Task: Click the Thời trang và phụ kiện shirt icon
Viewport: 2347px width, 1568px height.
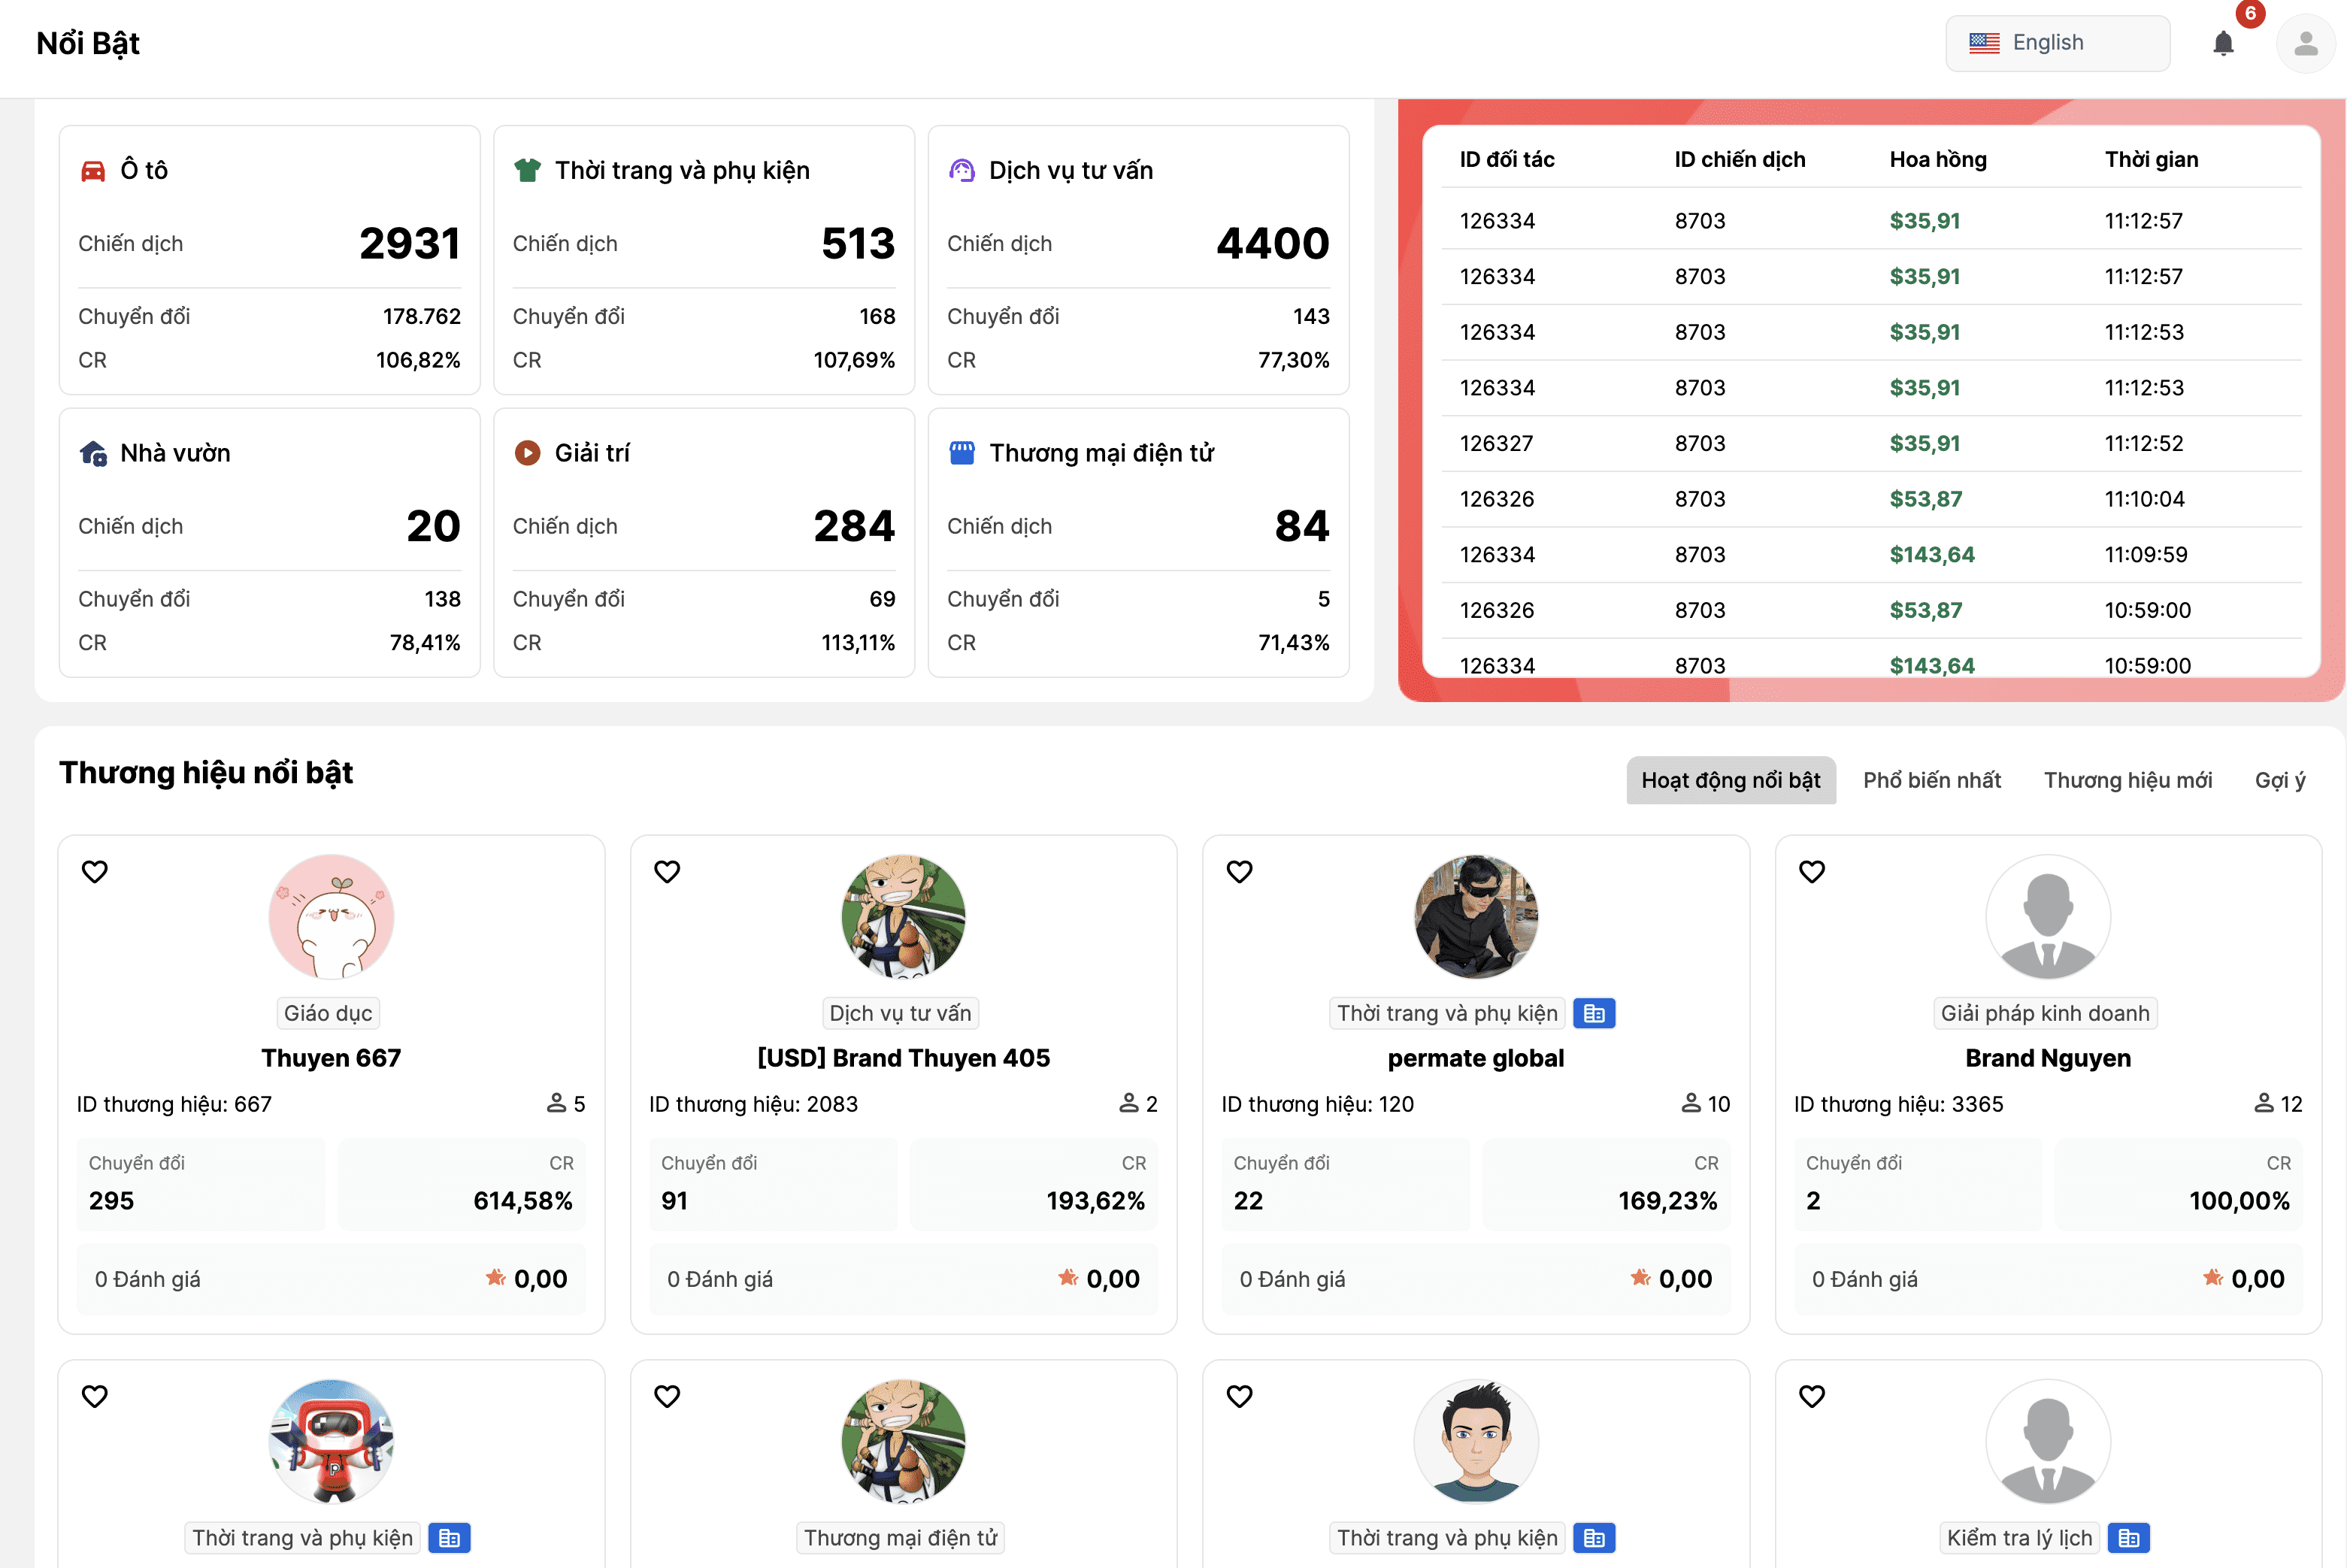Action: pos(527,170)
